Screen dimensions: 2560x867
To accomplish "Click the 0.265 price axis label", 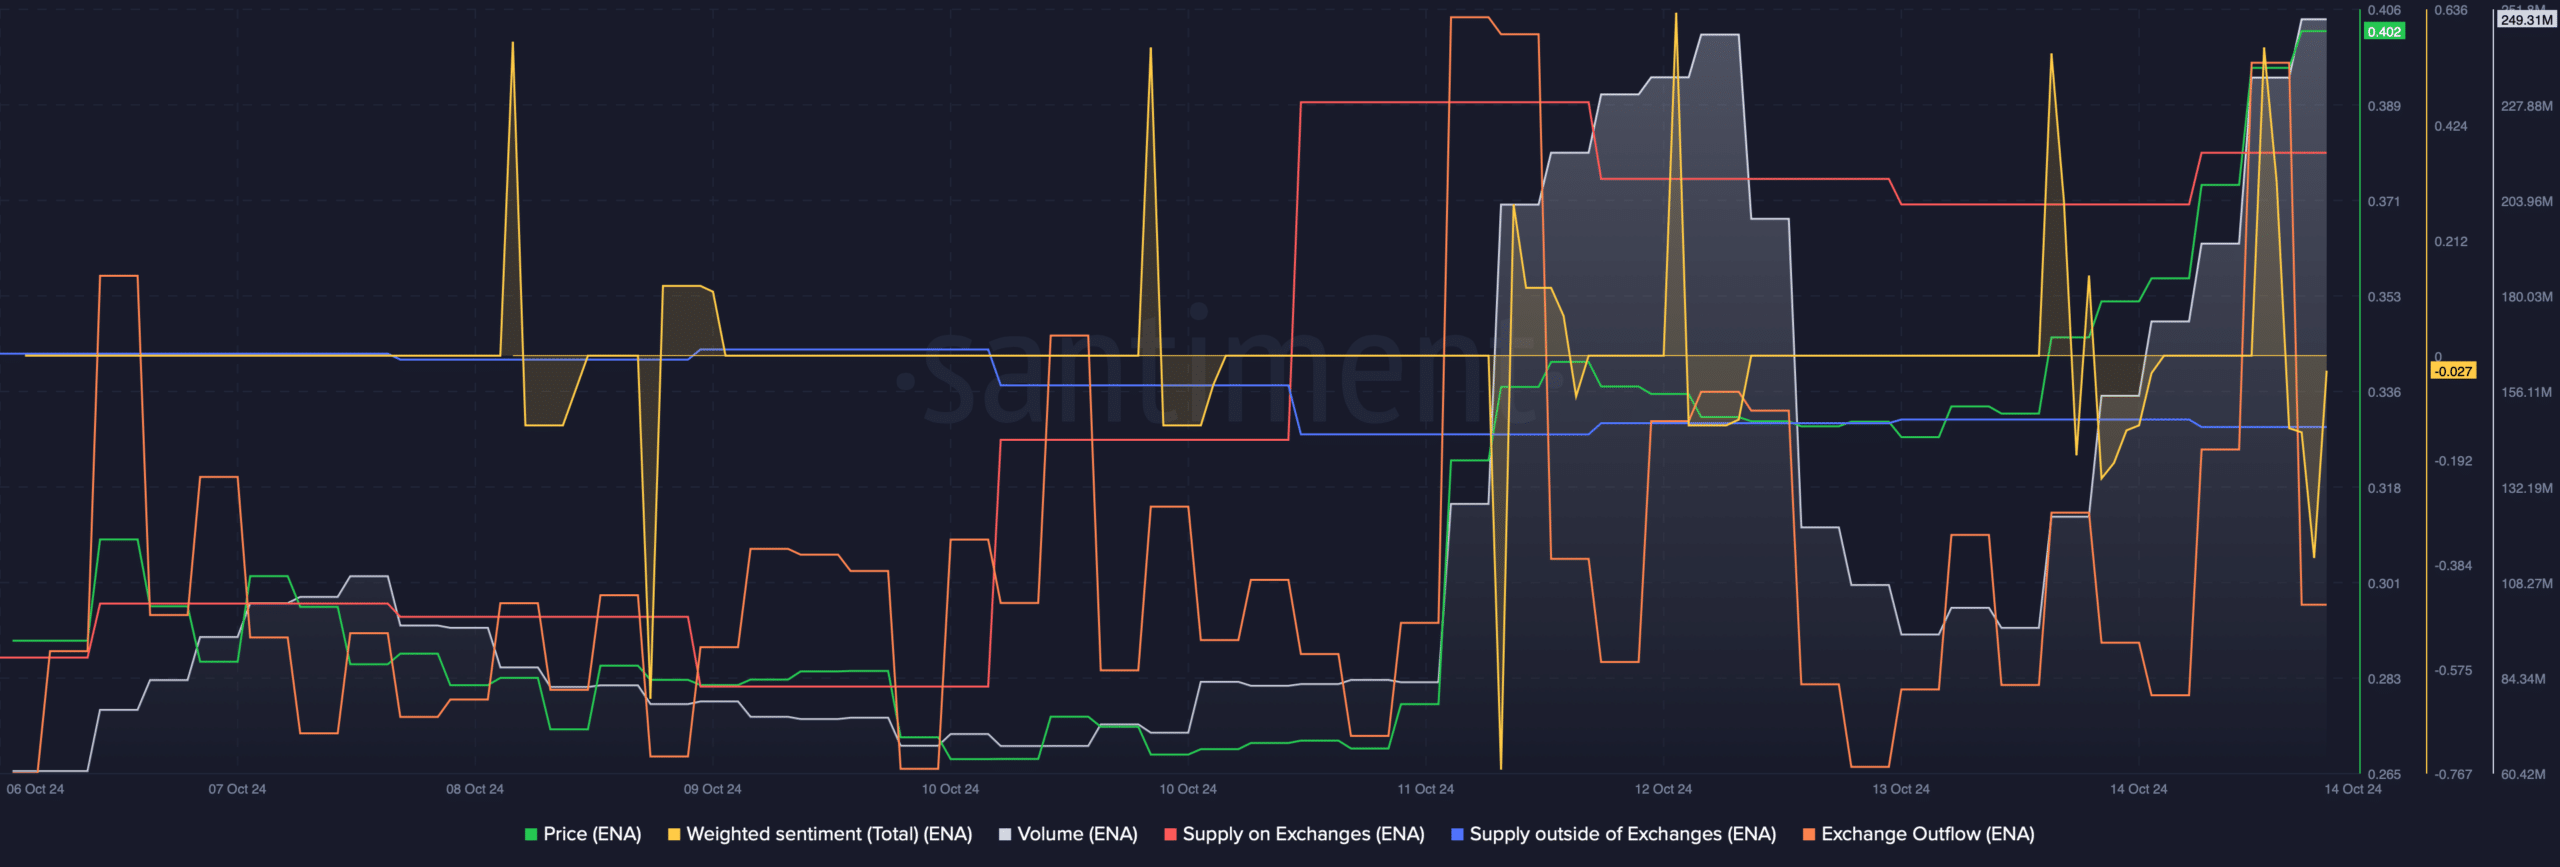I will tap(2384, 774).
